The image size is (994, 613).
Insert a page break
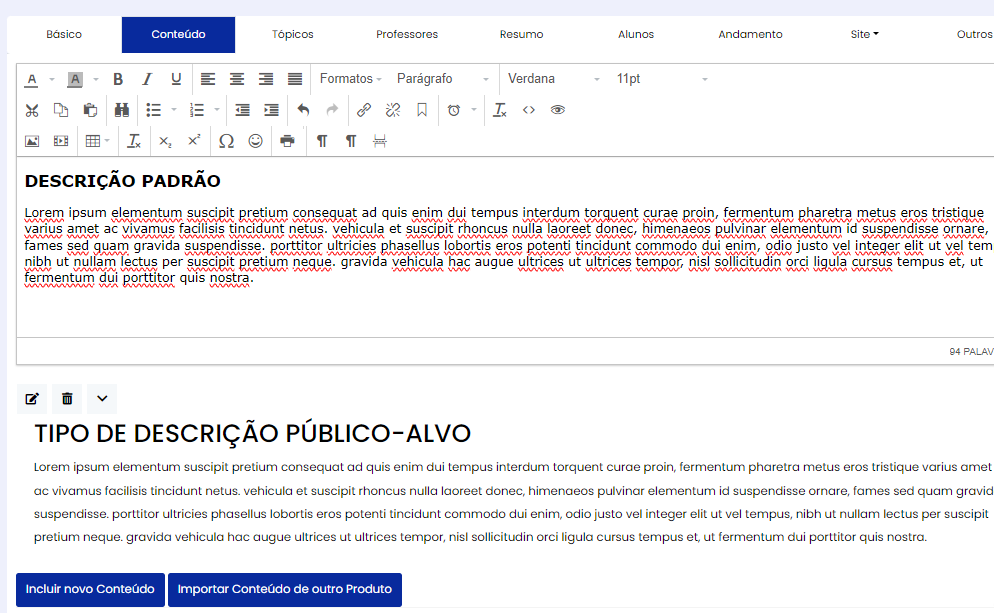click(x=380, y=141)
